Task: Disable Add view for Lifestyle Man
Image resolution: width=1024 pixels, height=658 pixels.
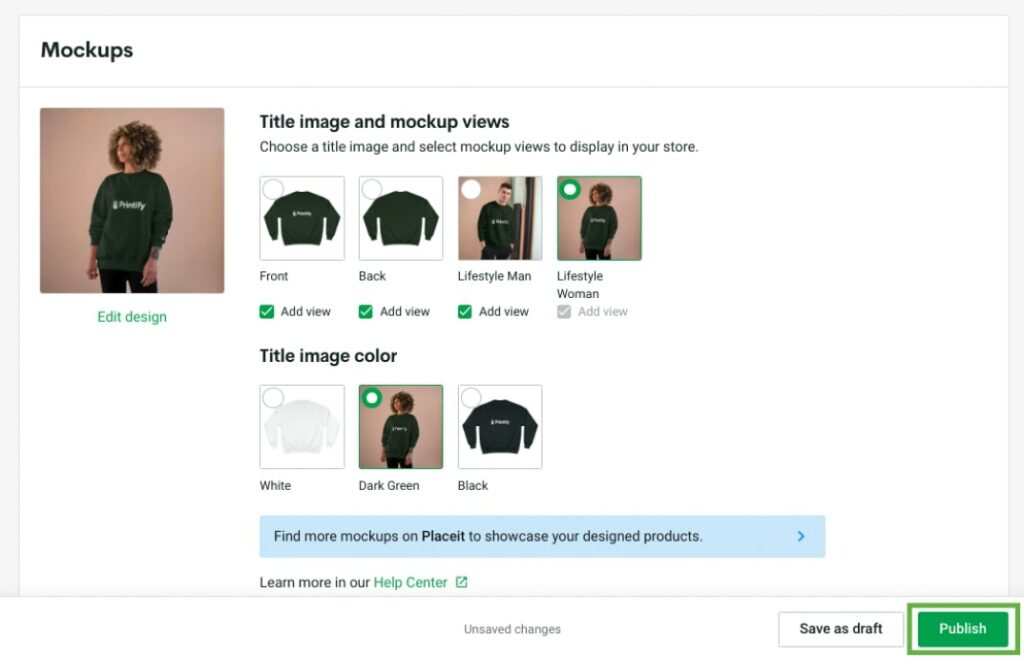Action: click(x=464, y=311)
